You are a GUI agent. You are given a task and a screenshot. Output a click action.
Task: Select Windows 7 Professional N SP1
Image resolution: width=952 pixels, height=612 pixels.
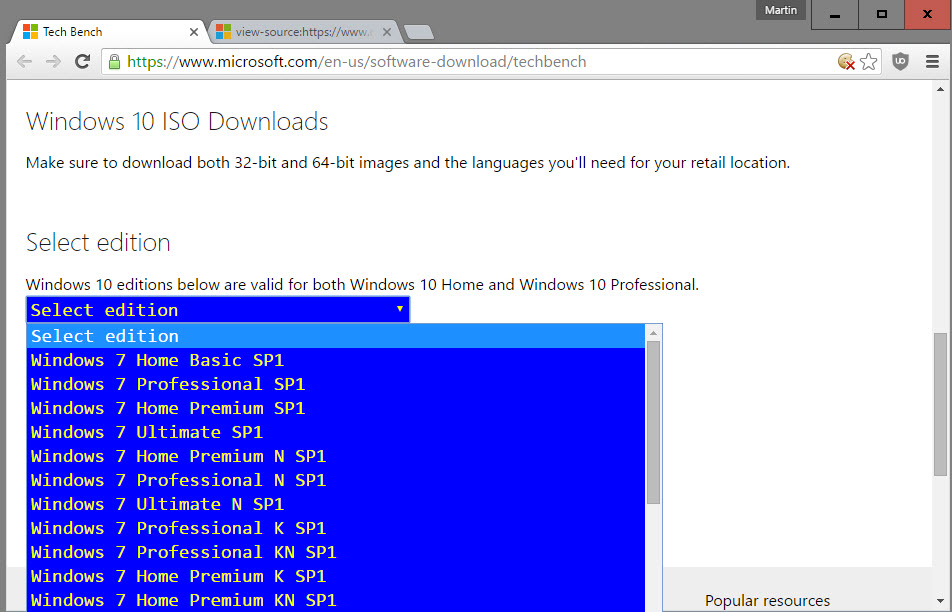click(336, 480)
